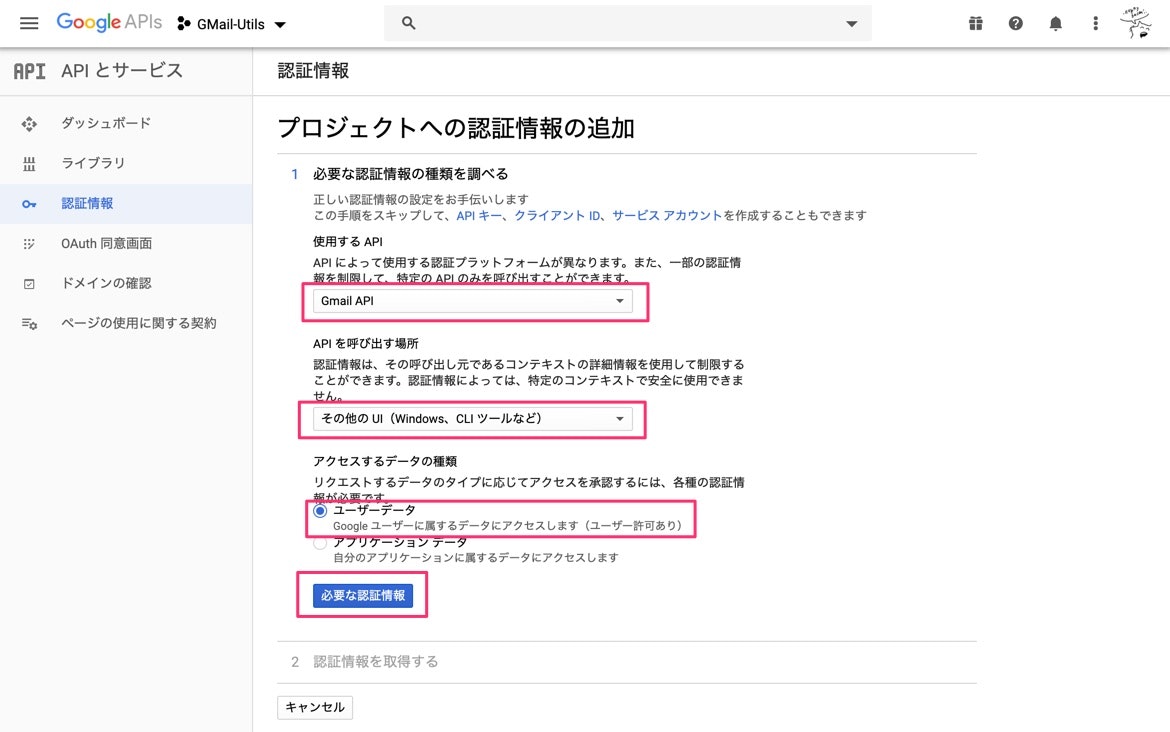This screenshot has width=1170, height=732.
Task: Focus the top search field
Action: pos(628,23)
